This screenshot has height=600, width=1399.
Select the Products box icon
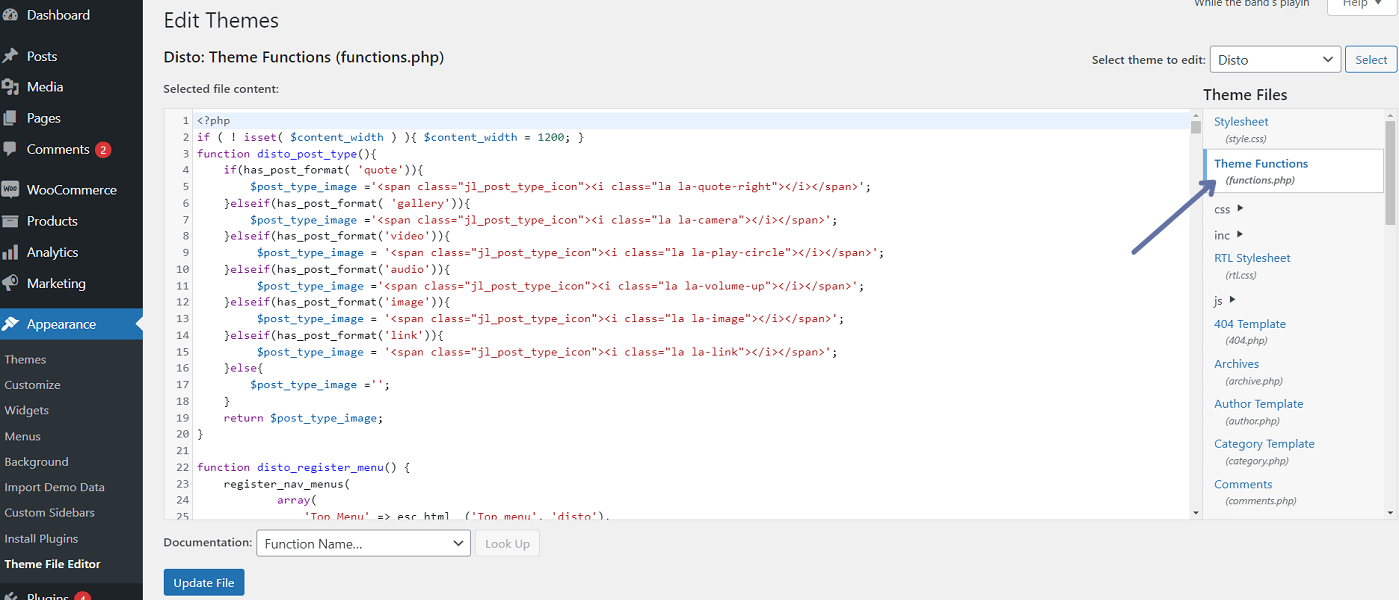[x=10, y=221]
